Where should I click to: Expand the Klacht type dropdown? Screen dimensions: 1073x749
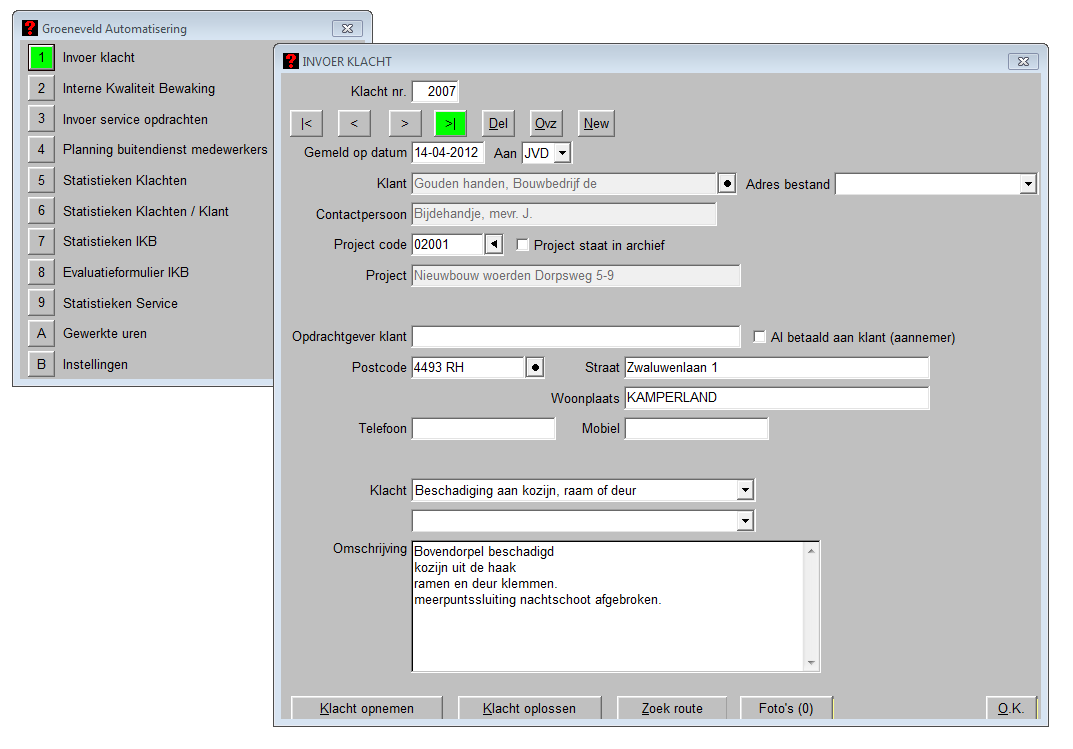coord(744,490)
